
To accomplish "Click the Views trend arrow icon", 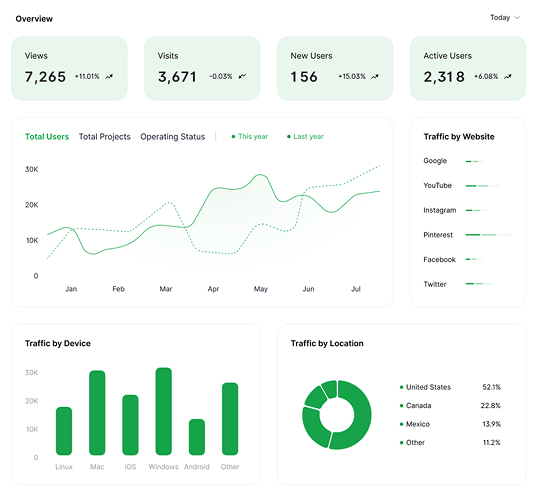I will (x=109, y=76).
